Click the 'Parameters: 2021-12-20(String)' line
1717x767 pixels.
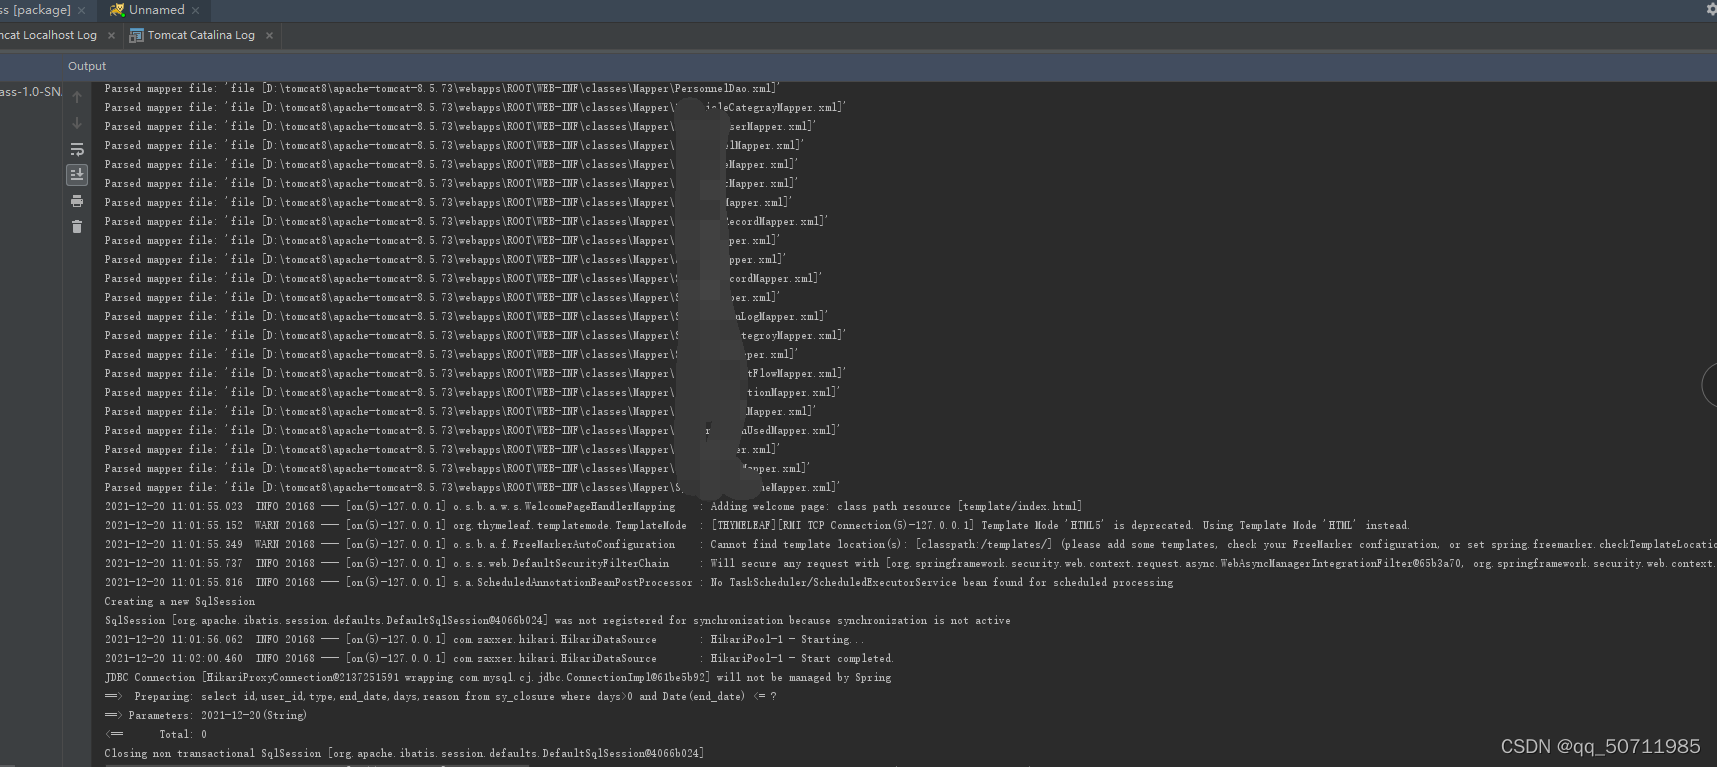206,715
